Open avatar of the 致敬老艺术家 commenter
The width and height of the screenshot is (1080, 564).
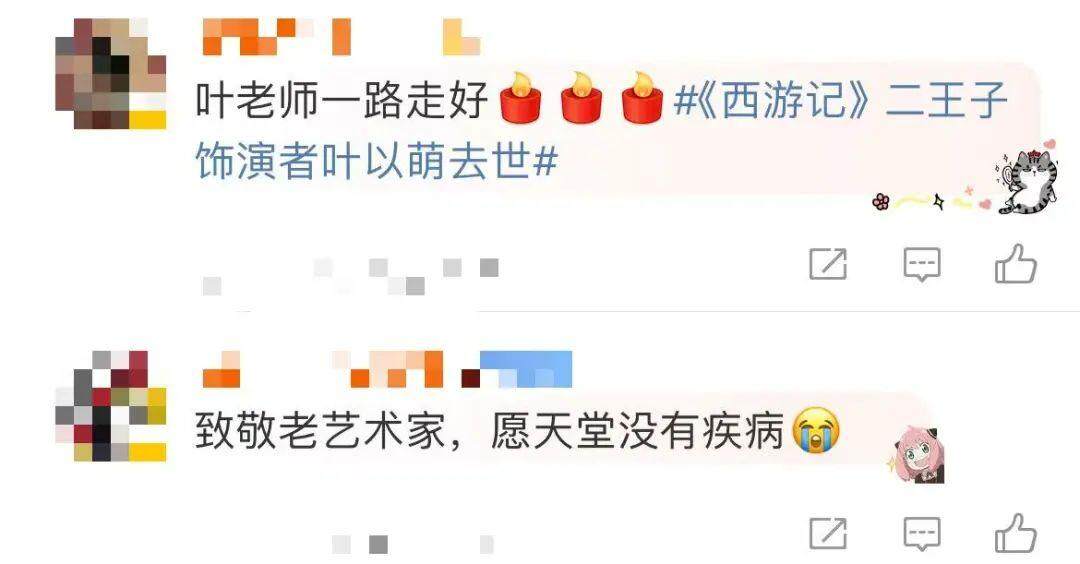pos(110,406)
